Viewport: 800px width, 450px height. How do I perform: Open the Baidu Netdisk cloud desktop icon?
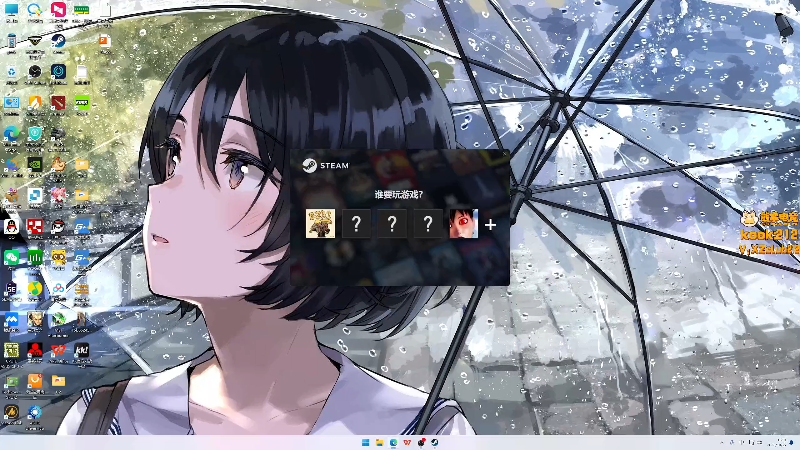[x=58, y=289]
